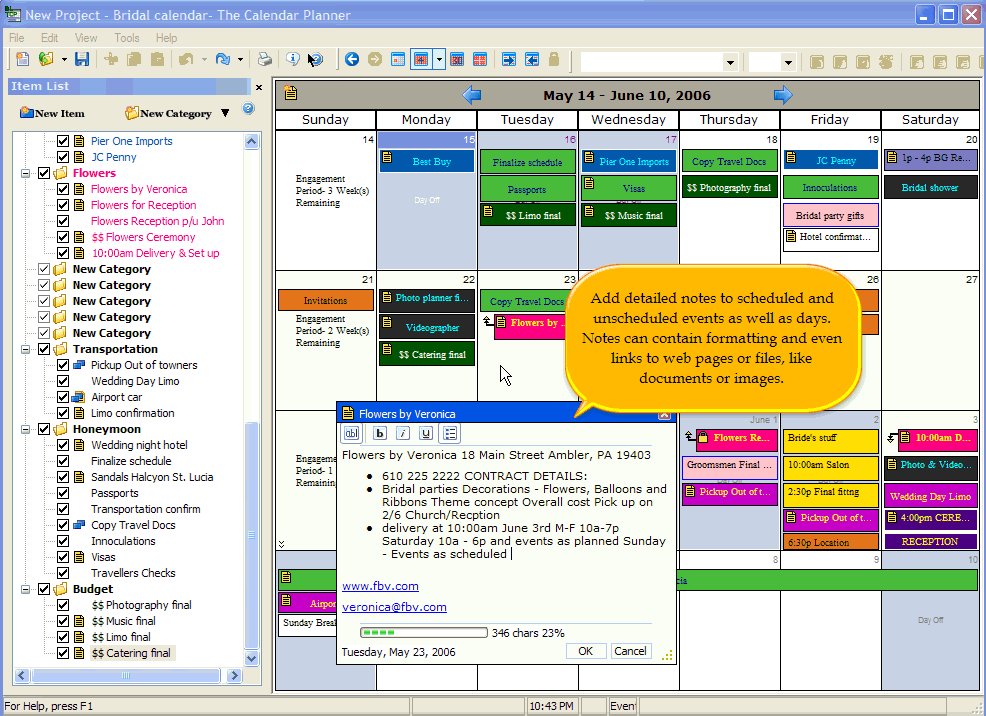Collapse the Flowers category tree node
Image resolution: width=986 pixels, height=716 pixels.
click(x=26, y=173)
